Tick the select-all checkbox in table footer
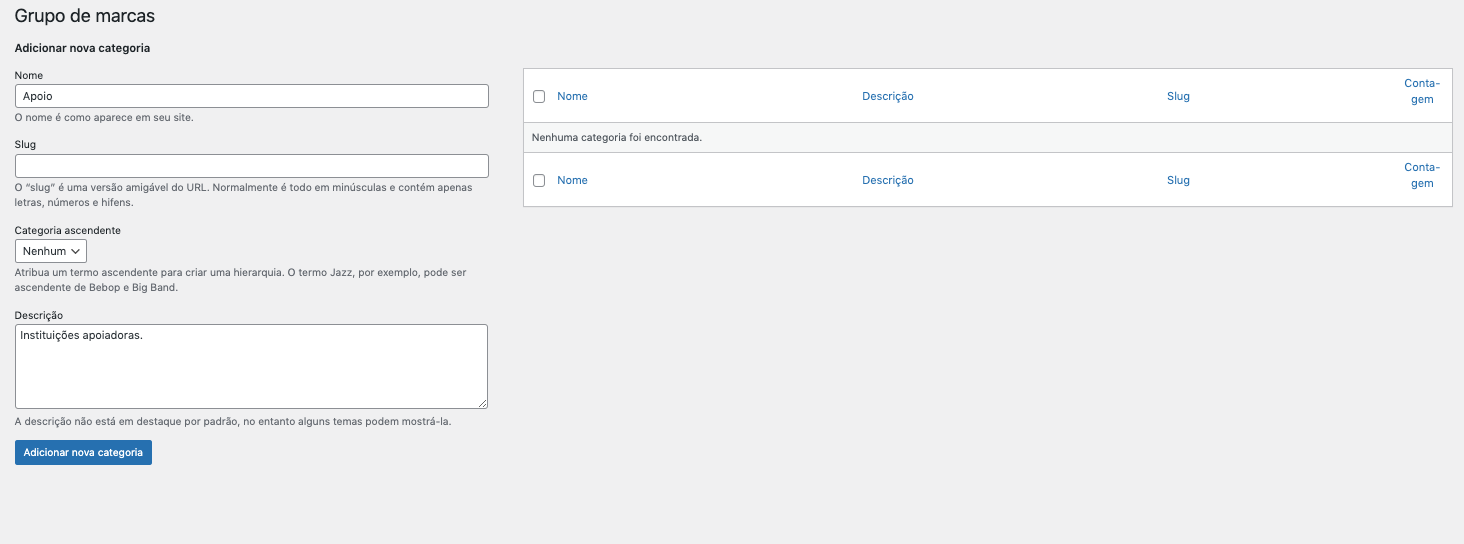 pos(539,181)
